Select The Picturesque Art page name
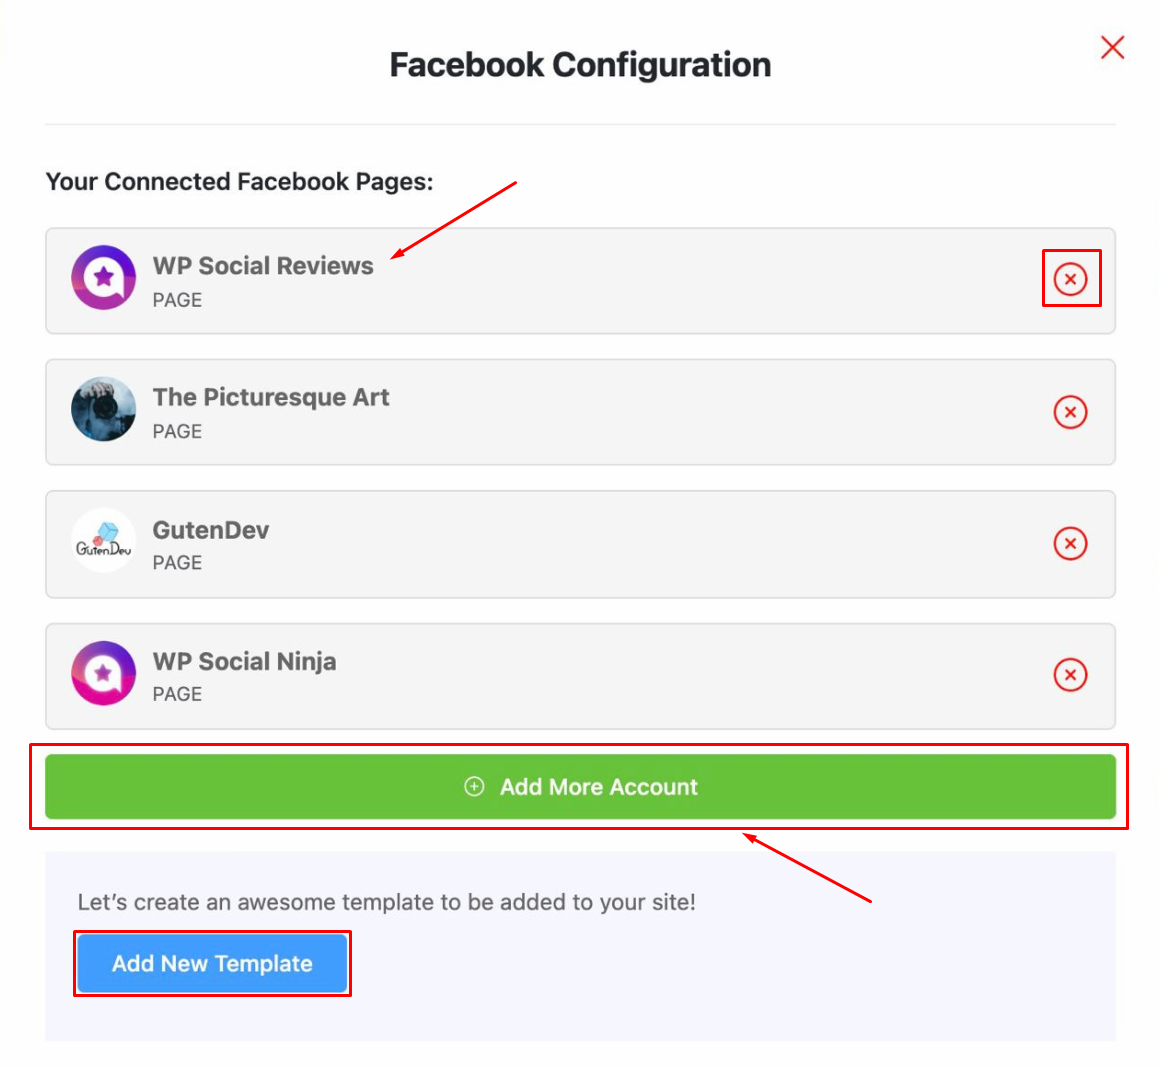 click(271, 397)
